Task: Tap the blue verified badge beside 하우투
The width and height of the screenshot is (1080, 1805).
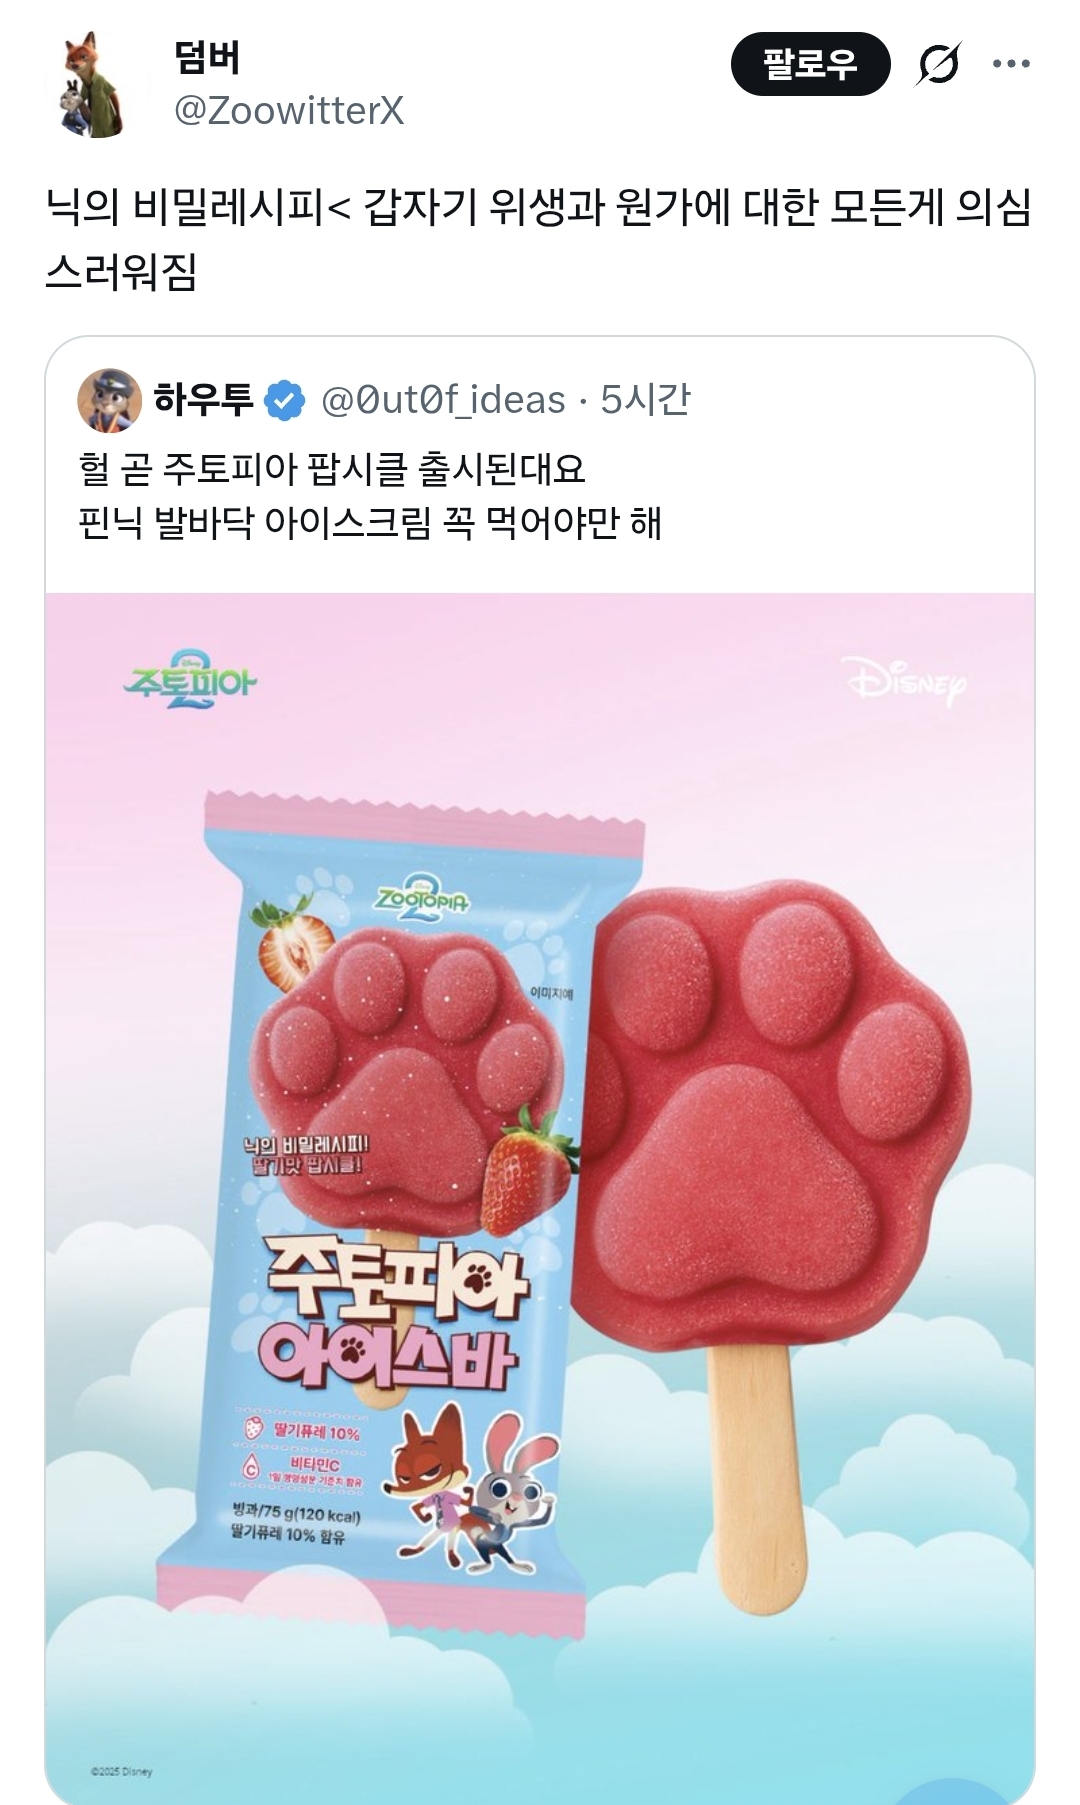Action: [284, 400]
